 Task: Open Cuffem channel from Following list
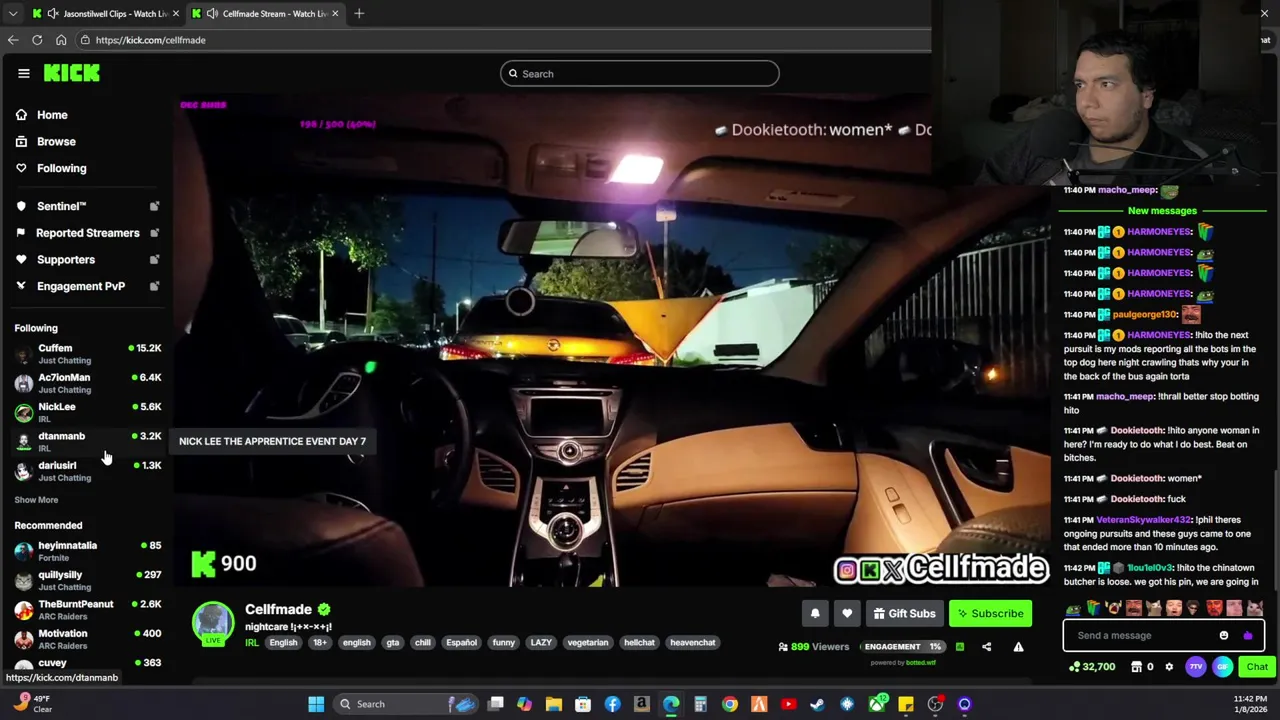(x=88, y=353)
